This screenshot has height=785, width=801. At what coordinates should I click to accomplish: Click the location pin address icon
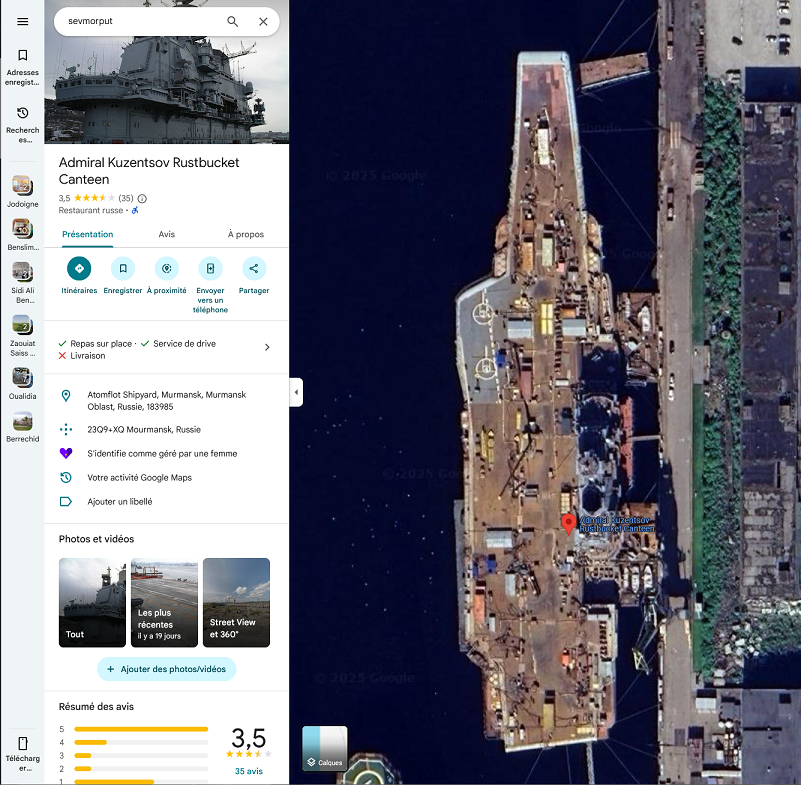pyautogui.click(x=66, y=396)
